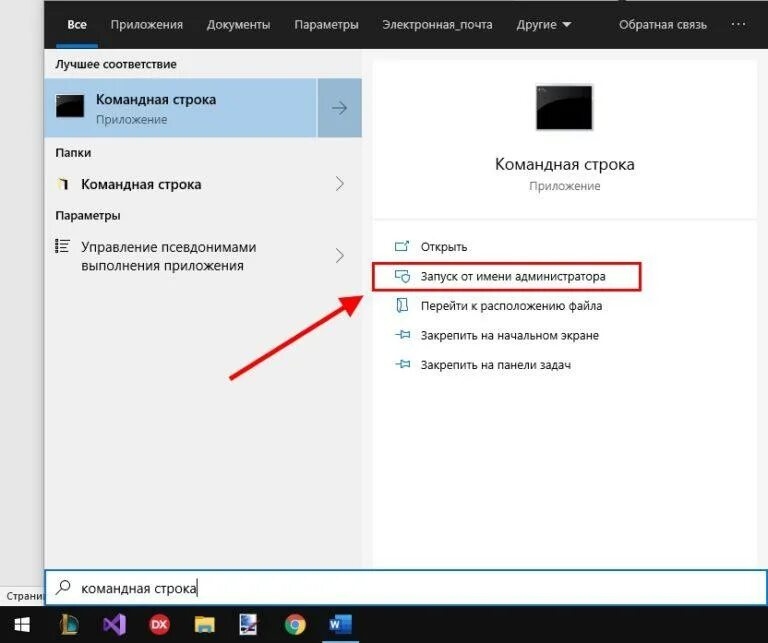Viewport: 768px width, 643px height.
Task: Expand the Командная строка folder chevron
Action: coord(339,184)
